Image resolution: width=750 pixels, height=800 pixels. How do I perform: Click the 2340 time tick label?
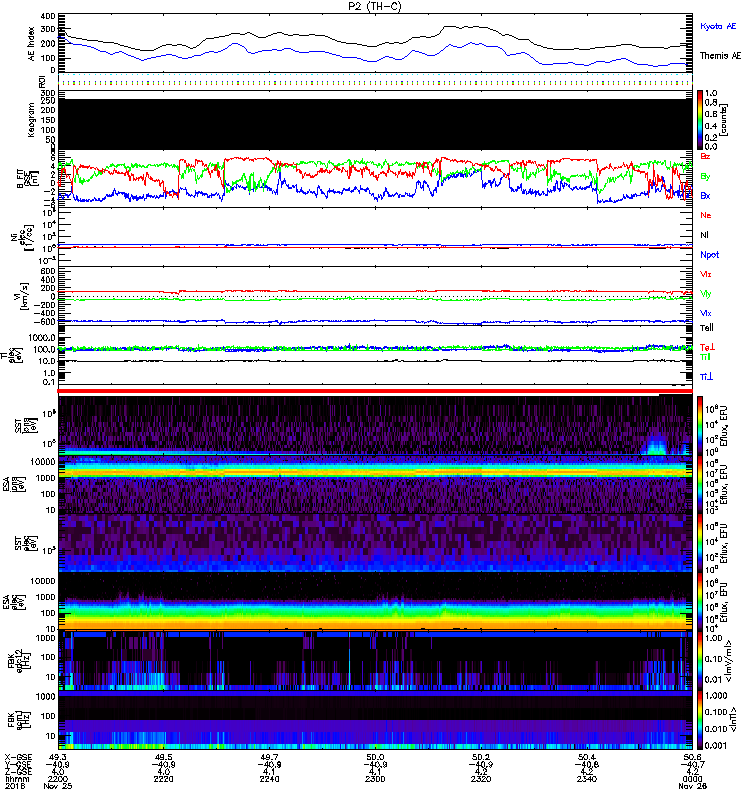point(587,779)
